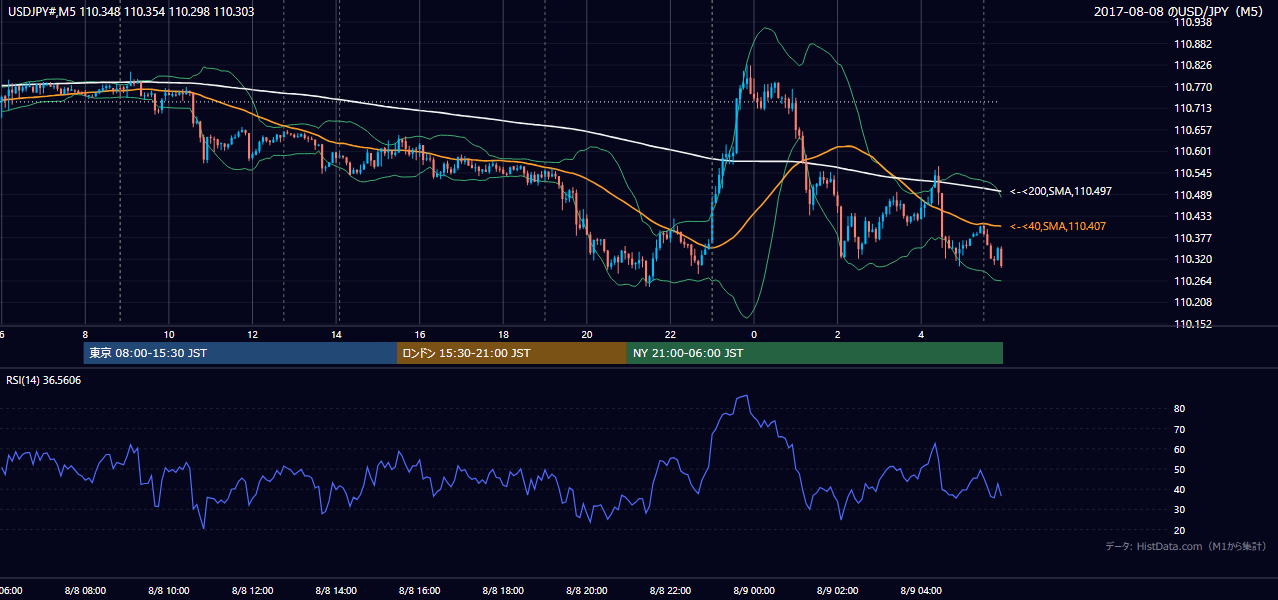Click hour tick 22 under the price chart
Viewport: 1278px width, 600px height.
pyautogui.click(x=670, y=335)
